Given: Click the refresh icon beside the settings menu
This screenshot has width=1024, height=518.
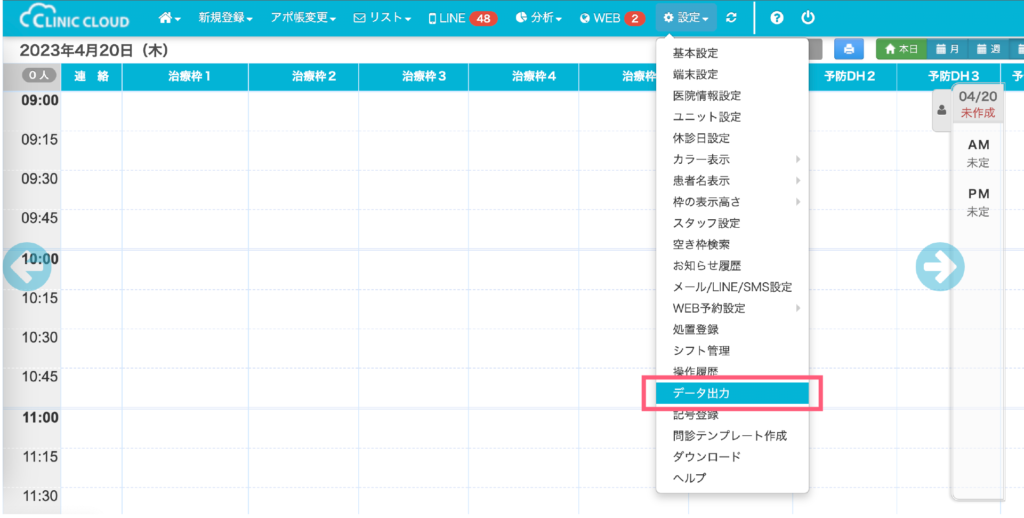Looking at the screenshot, I should (732, 18).
